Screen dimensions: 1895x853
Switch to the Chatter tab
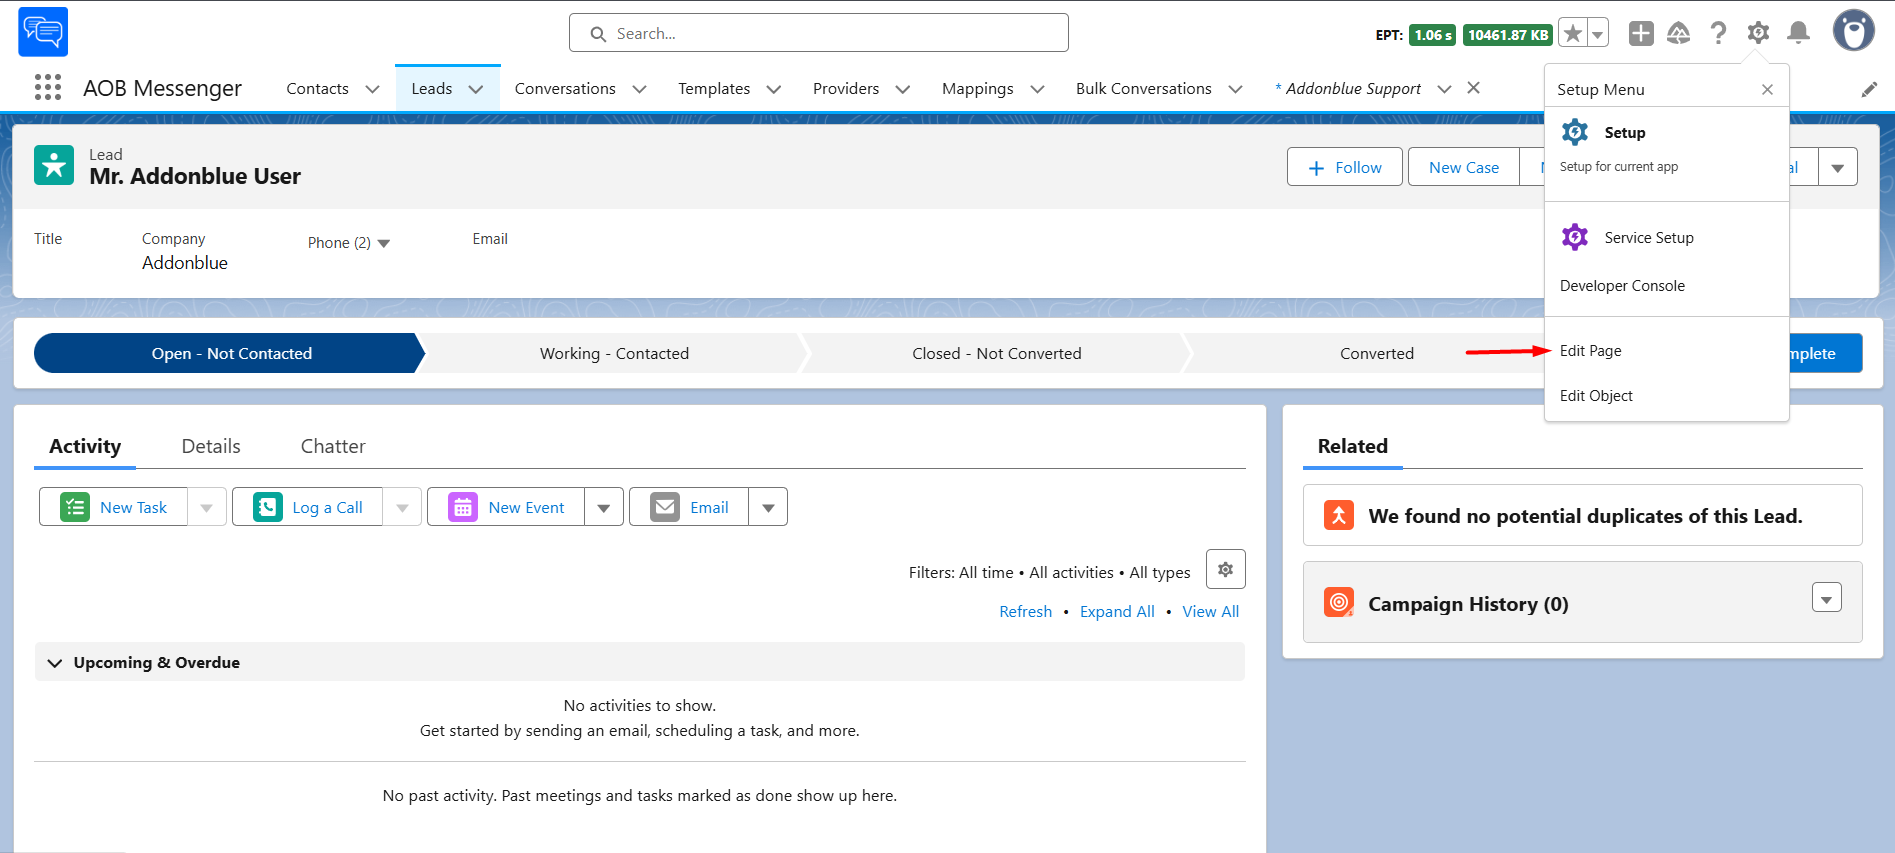tap(333, 447)
